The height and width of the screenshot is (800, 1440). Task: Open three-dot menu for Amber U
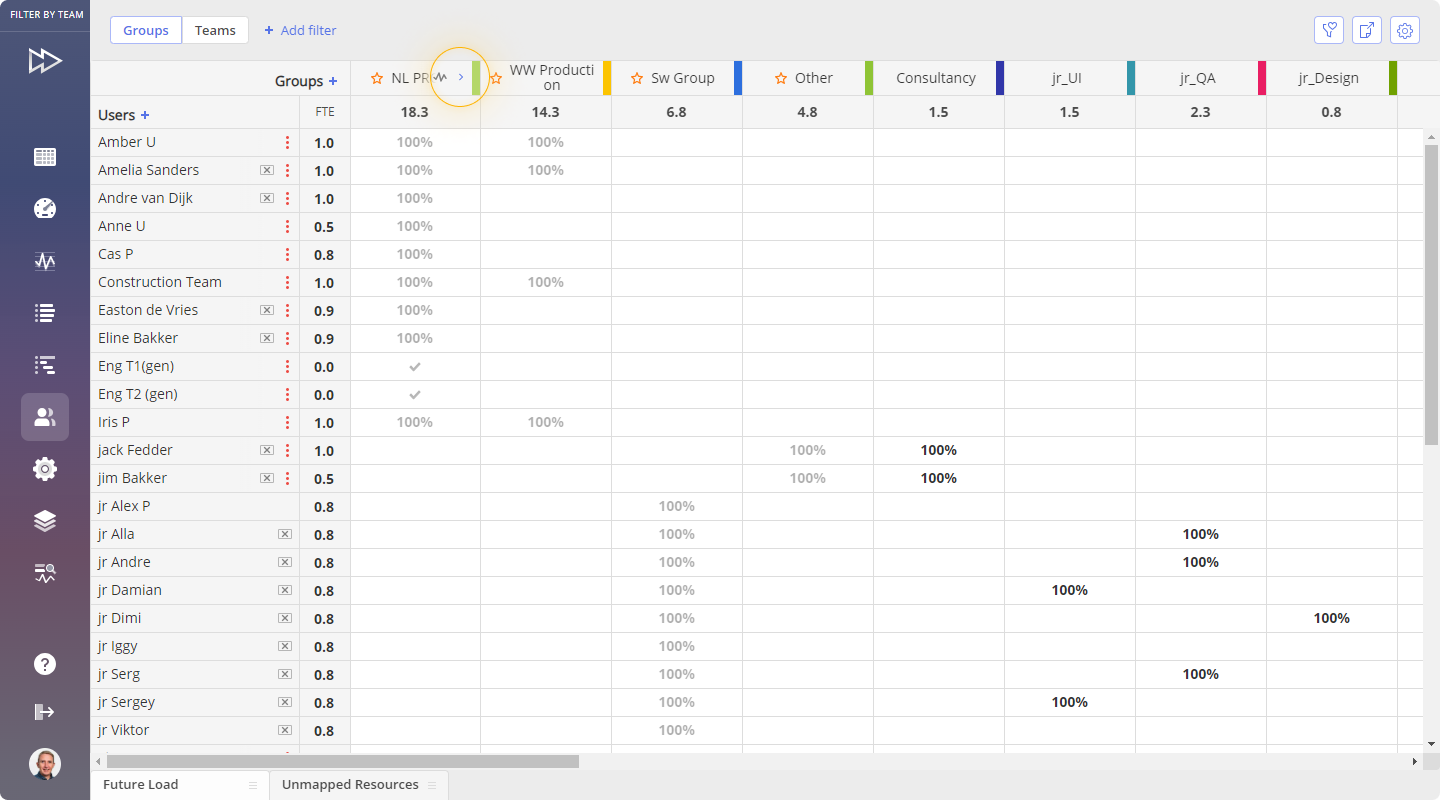[288, 142]
